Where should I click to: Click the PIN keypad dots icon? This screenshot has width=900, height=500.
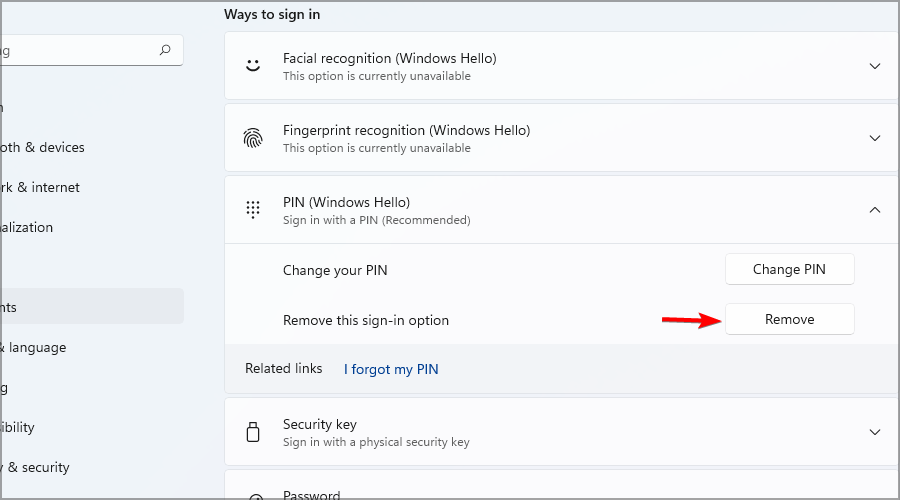[x=253, y=210]
